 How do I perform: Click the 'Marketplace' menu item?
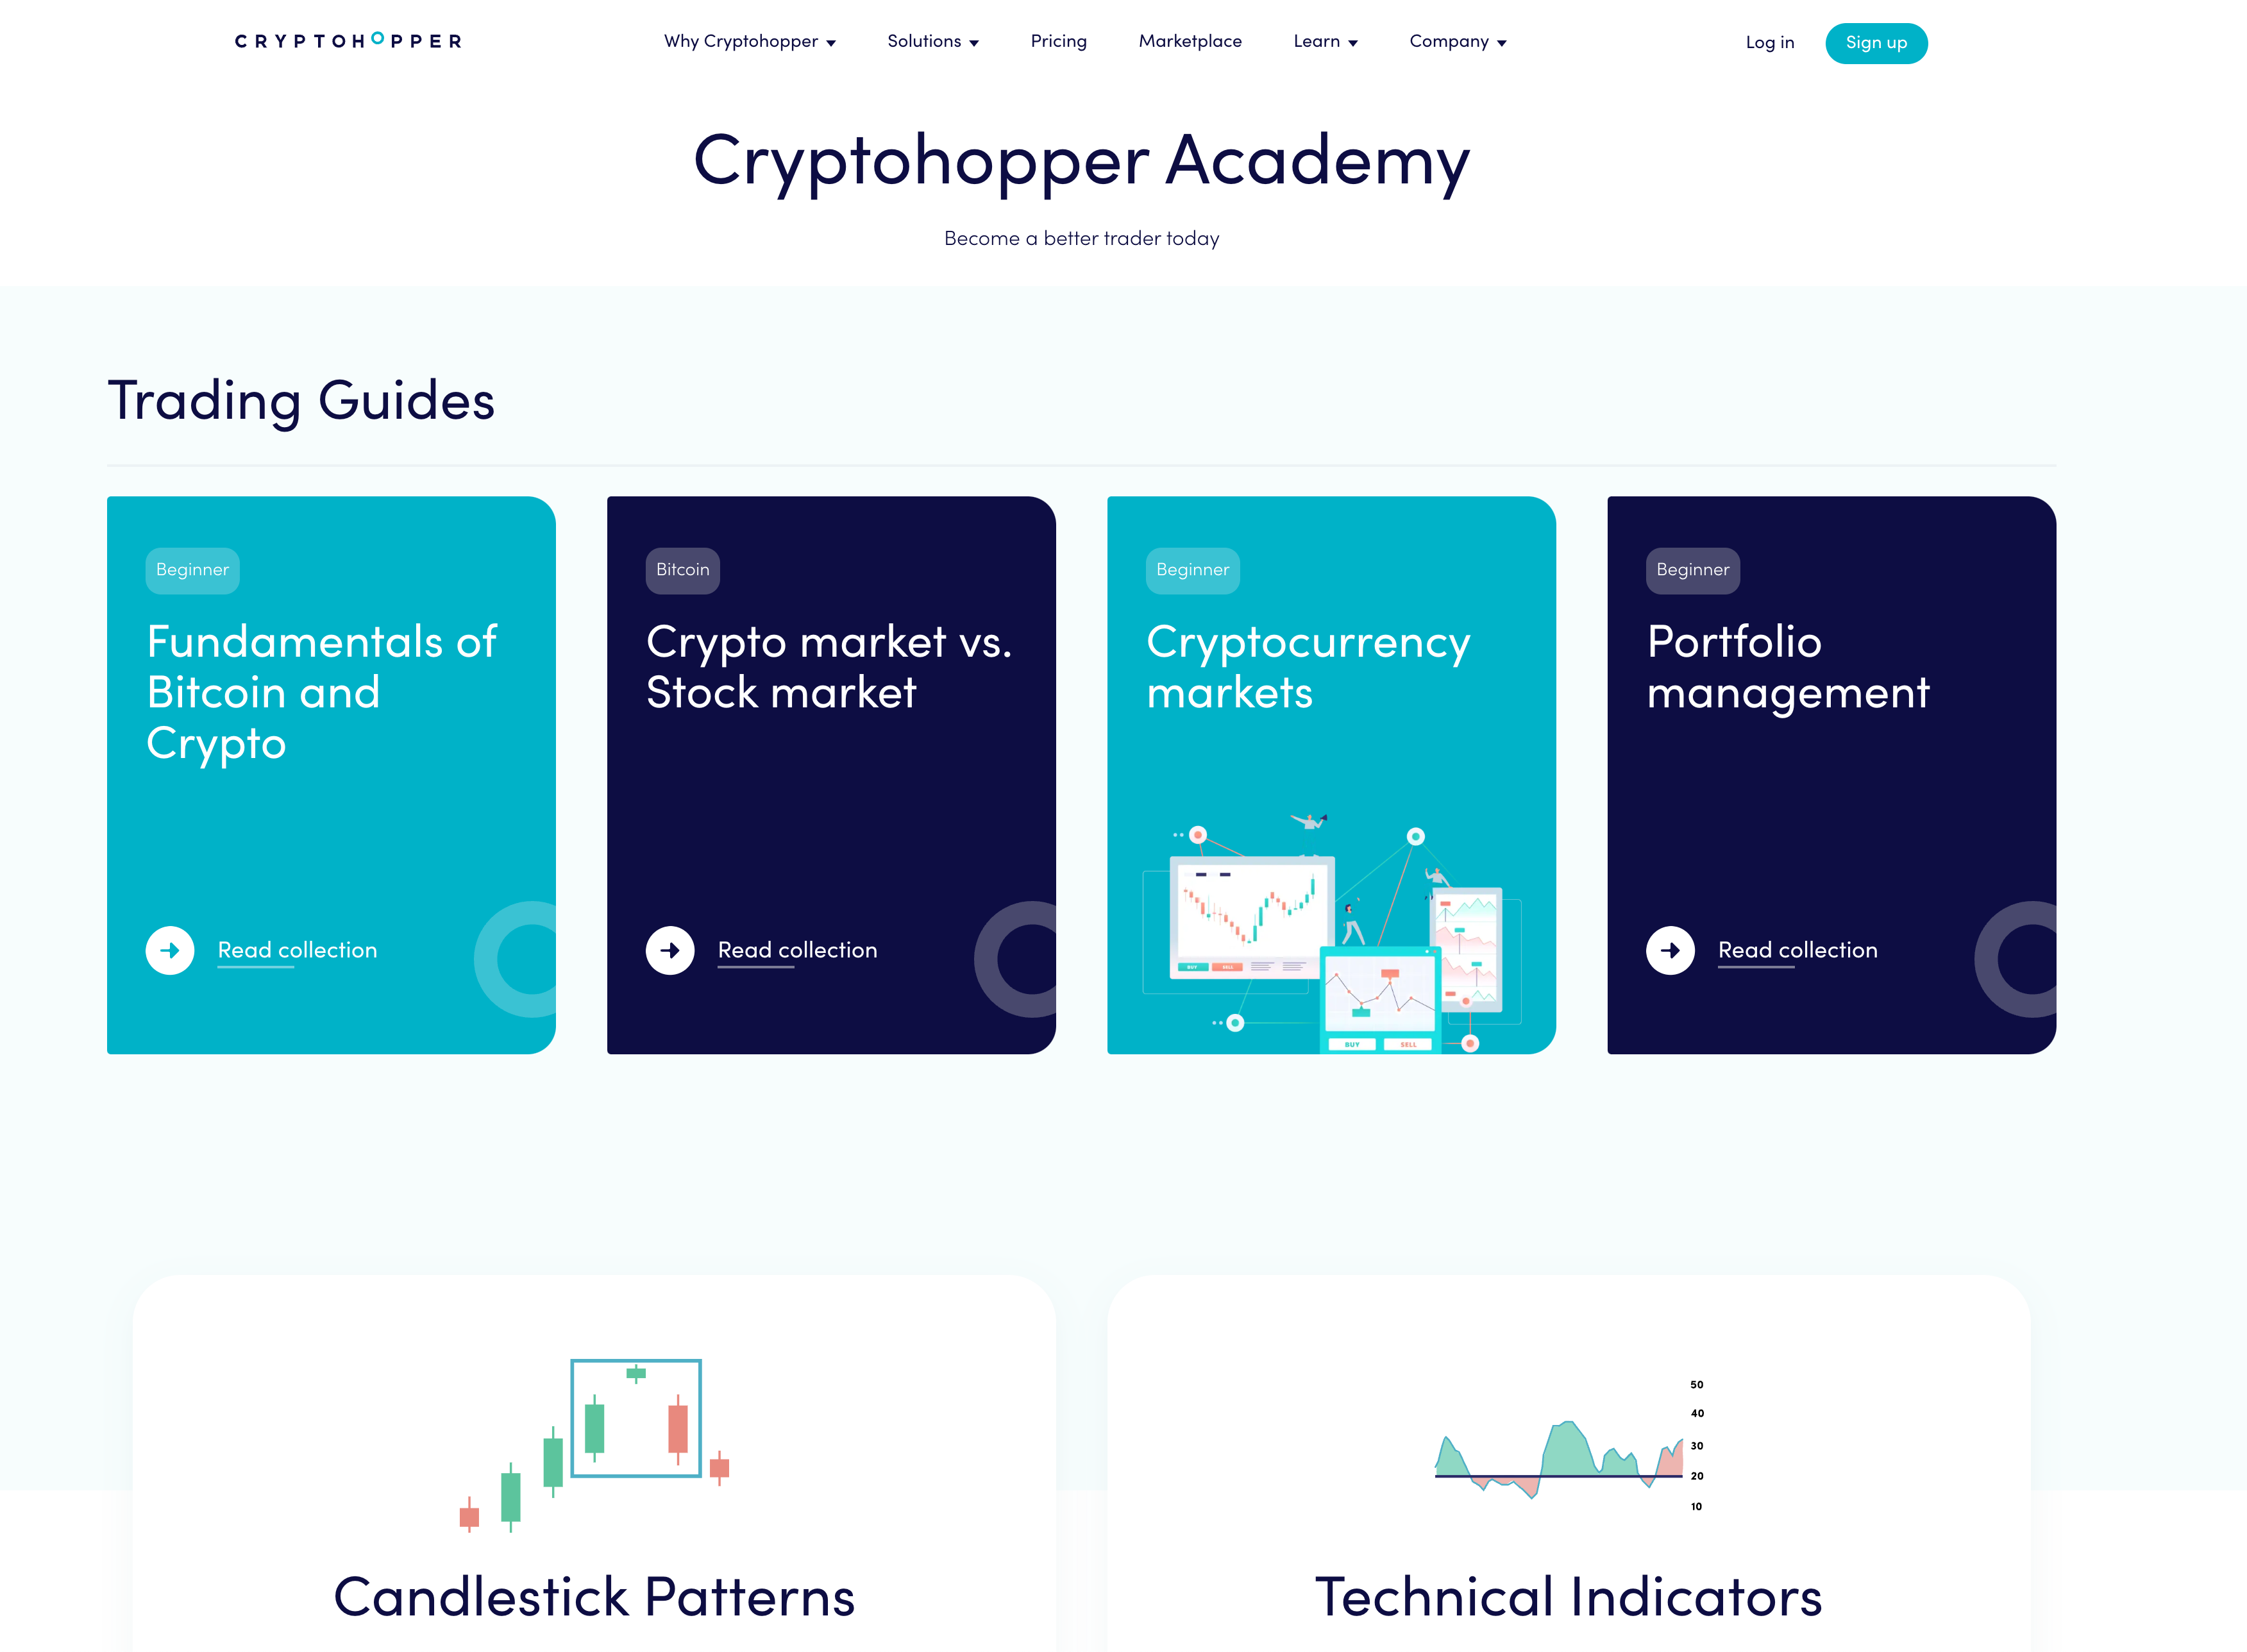pyautogui.click(x=1190, y=42)
